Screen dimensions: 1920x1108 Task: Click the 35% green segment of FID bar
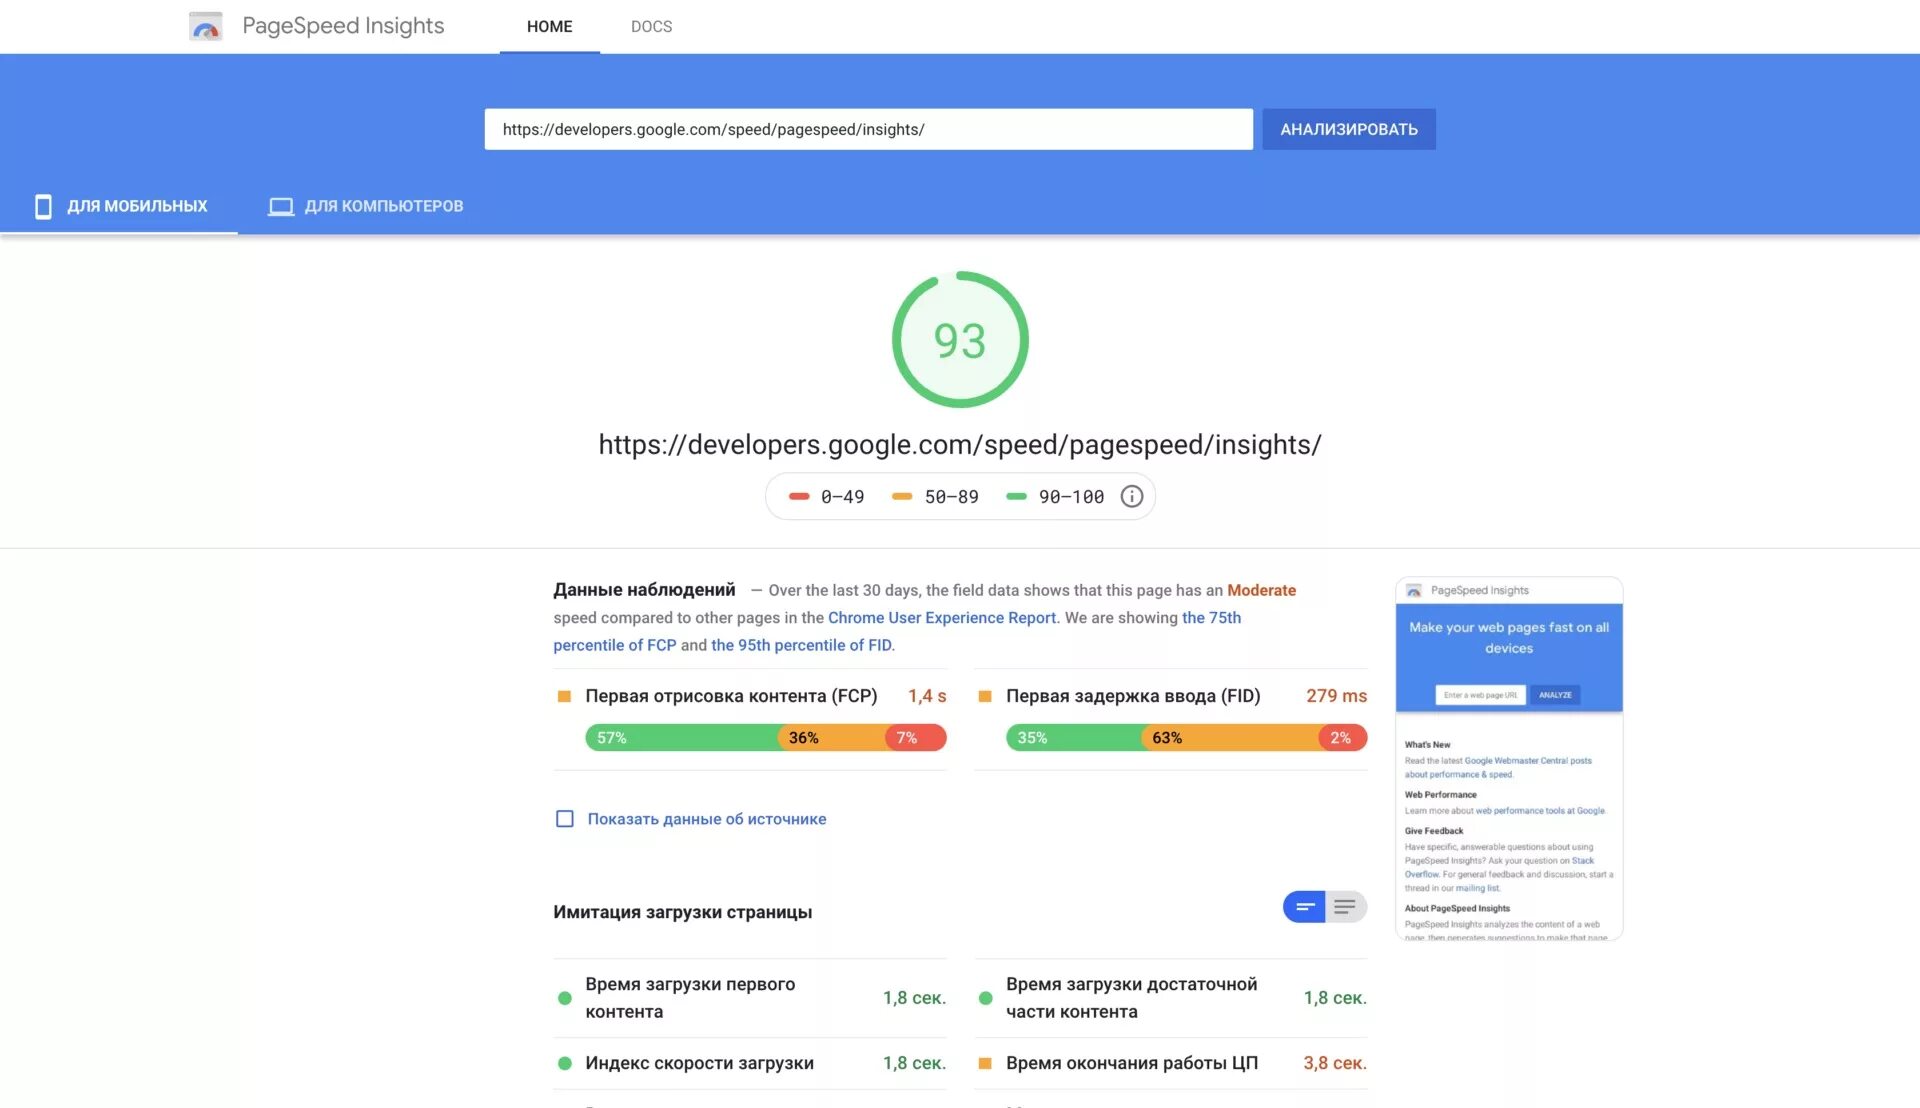tap(1074, 738)
